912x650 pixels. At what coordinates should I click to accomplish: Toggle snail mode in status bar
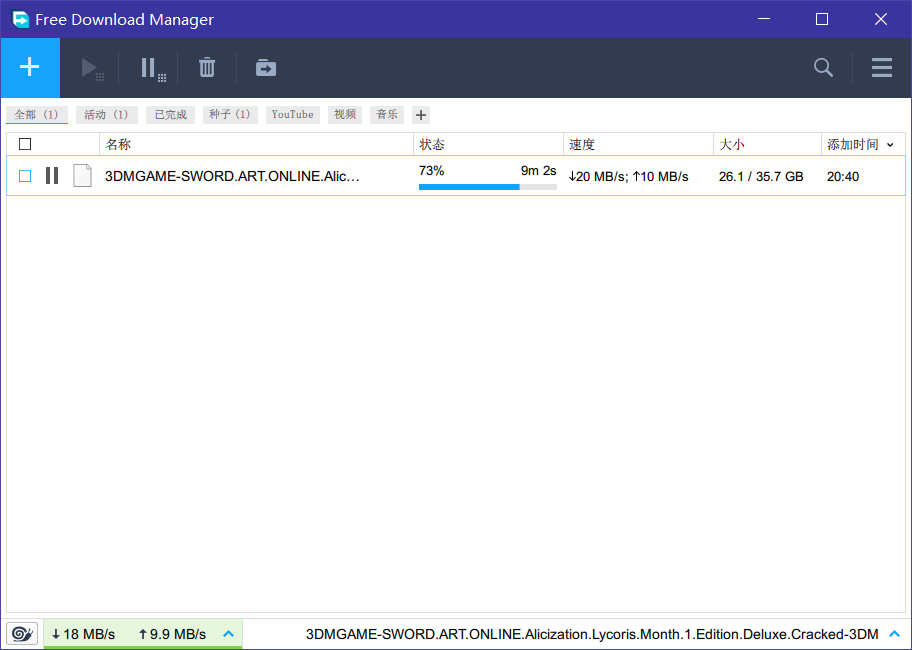(22, 634)
